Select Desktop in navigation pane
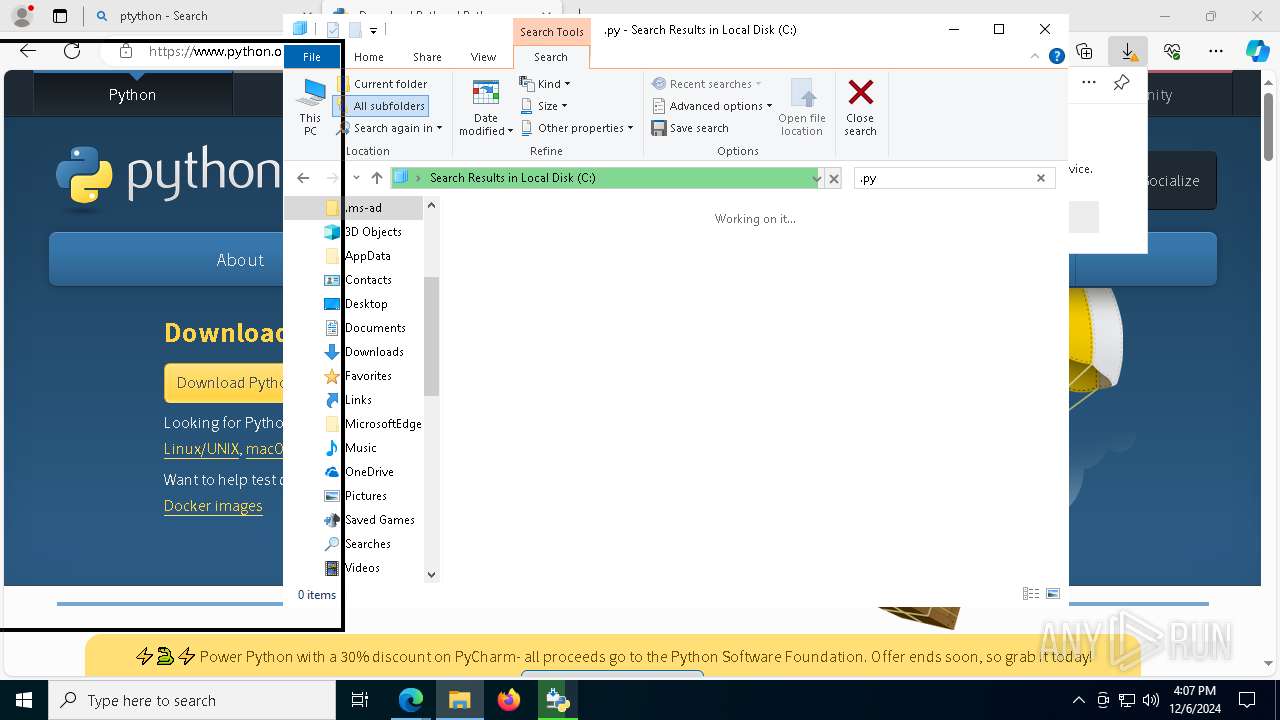The image size is (1280, 720). pos(366,304)
